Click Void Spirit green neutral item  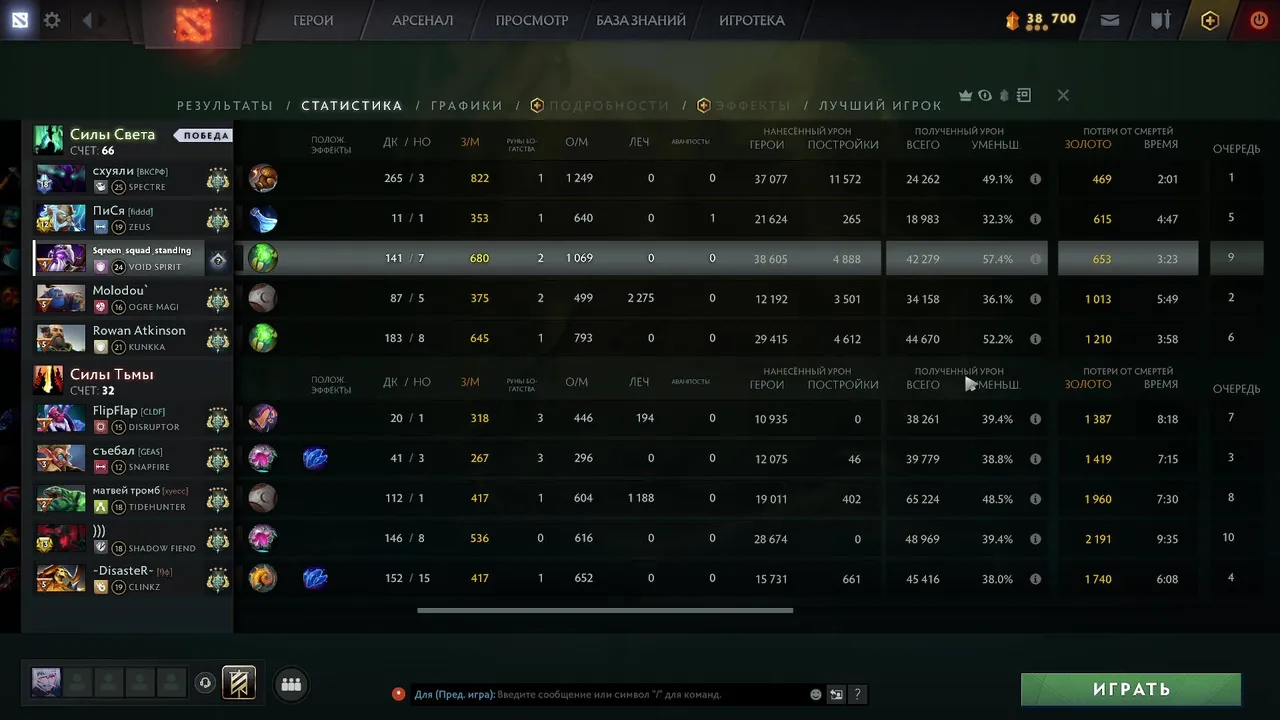pos(263,258)
